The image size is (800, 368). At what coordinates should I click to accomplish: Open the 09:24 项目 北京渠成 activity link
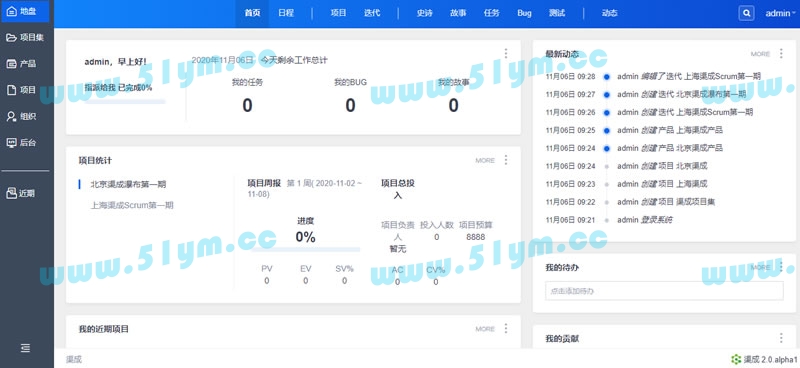pyautogui.click(x=691, y=166)
